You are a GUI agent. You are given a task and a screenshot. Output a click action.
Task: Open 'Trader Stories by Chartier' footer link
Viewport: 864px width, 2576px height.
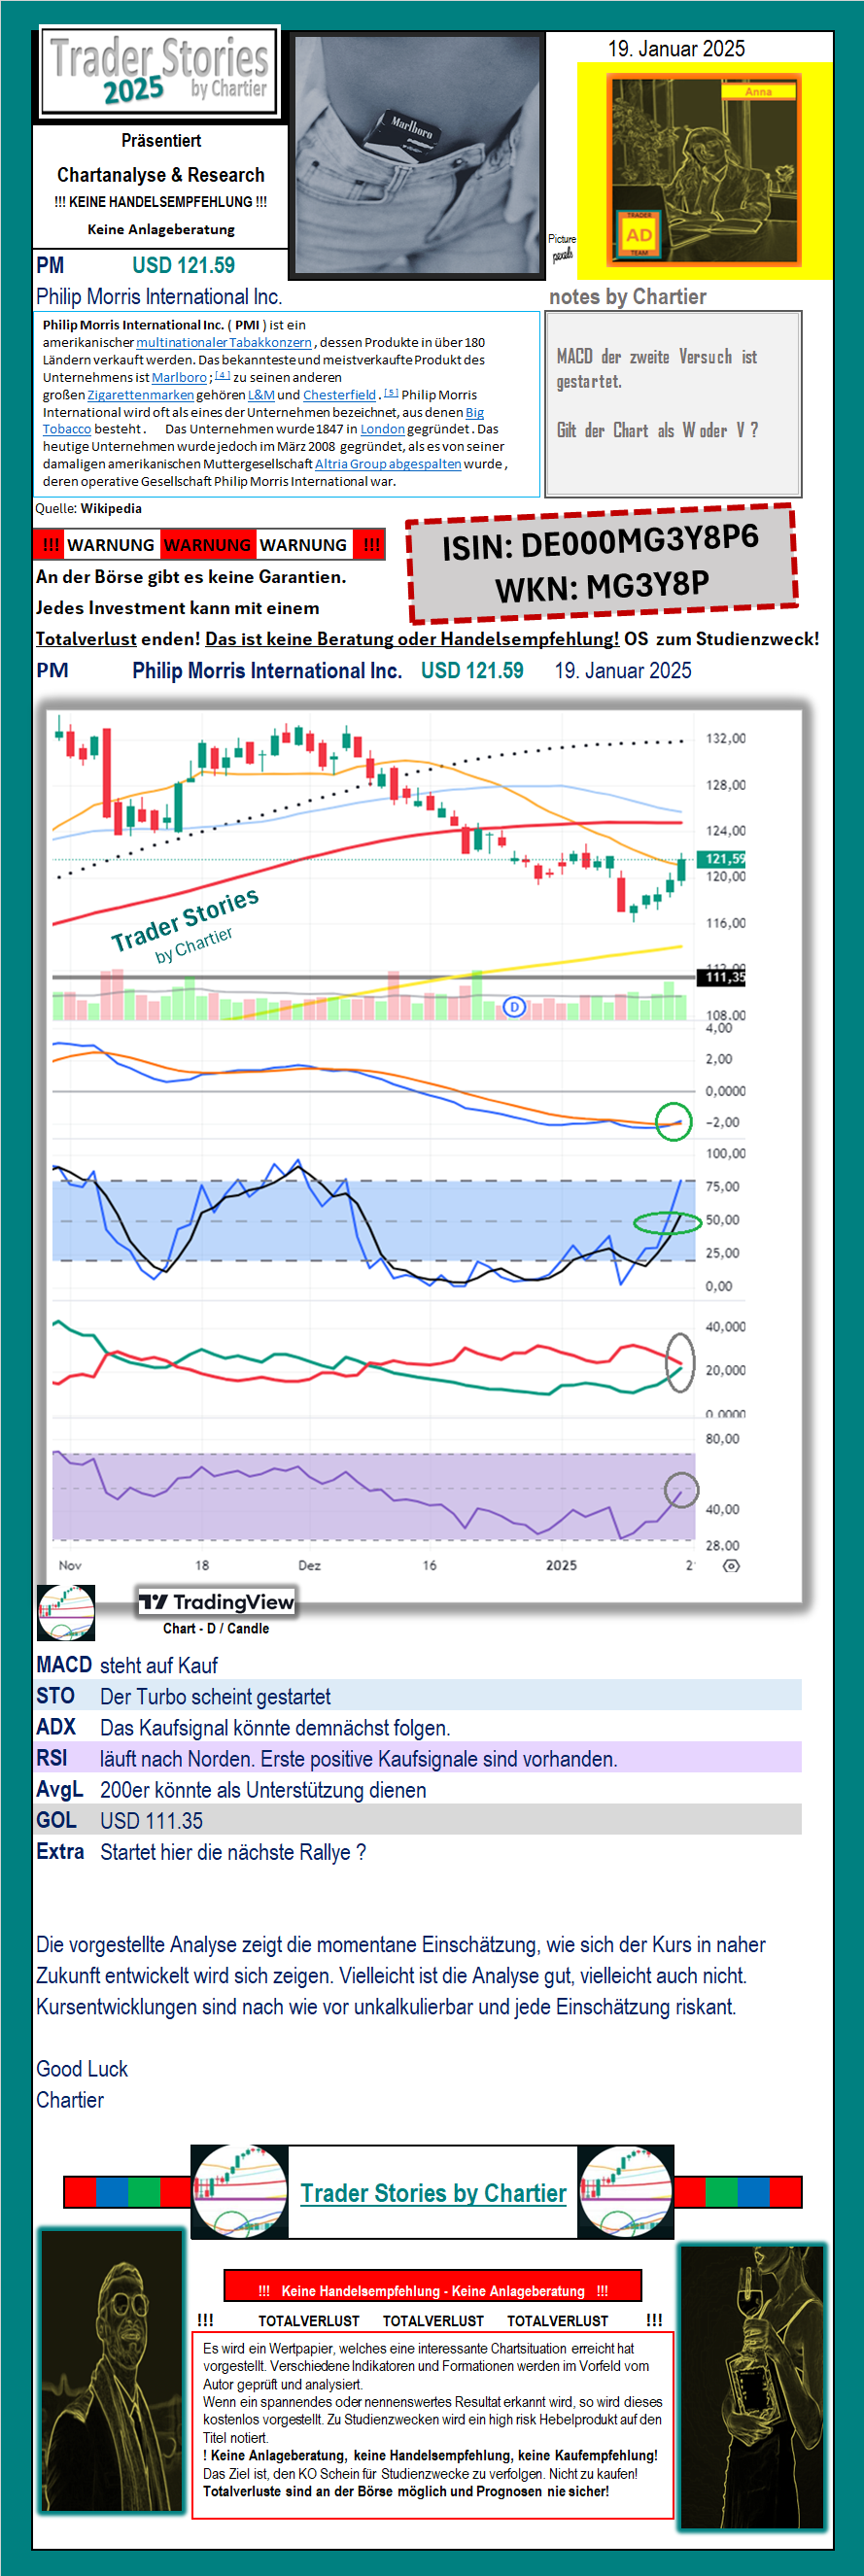433,2192
